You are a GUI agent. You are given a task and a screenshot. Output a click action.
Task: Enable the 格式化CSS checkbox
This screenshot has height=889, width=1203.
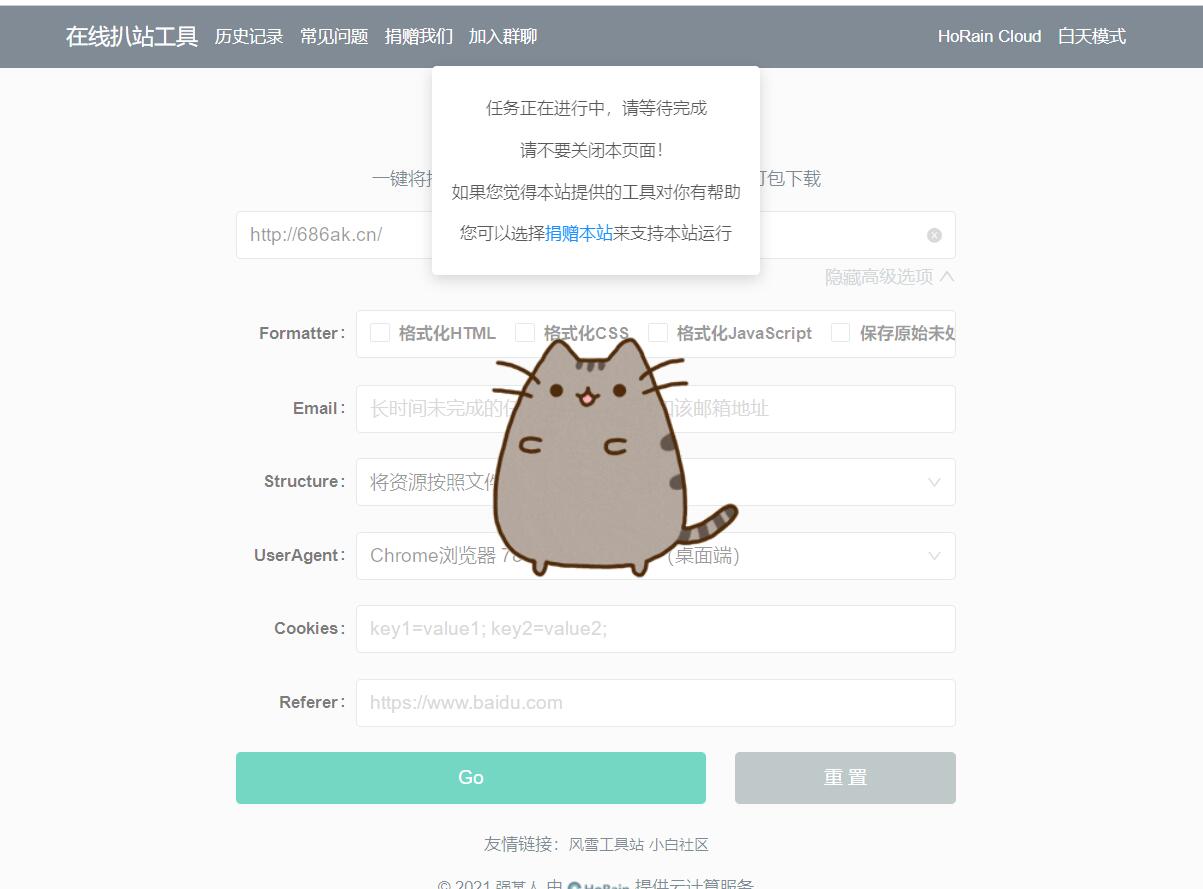click(x=525, y=333)
